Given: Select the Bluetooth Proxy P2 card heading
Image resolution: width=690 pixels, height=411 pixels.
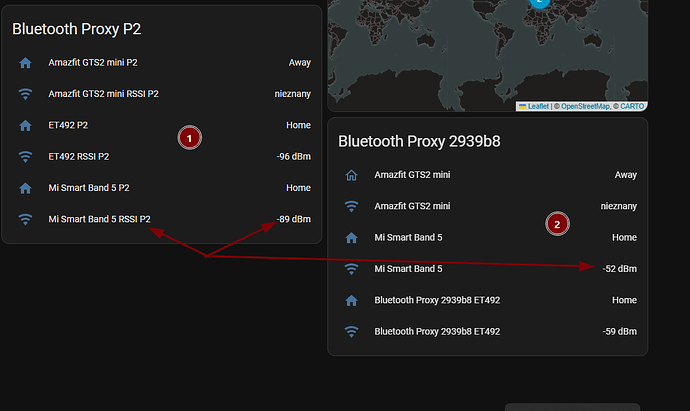Looking at the screenshot, I should (x=76, y=29).
